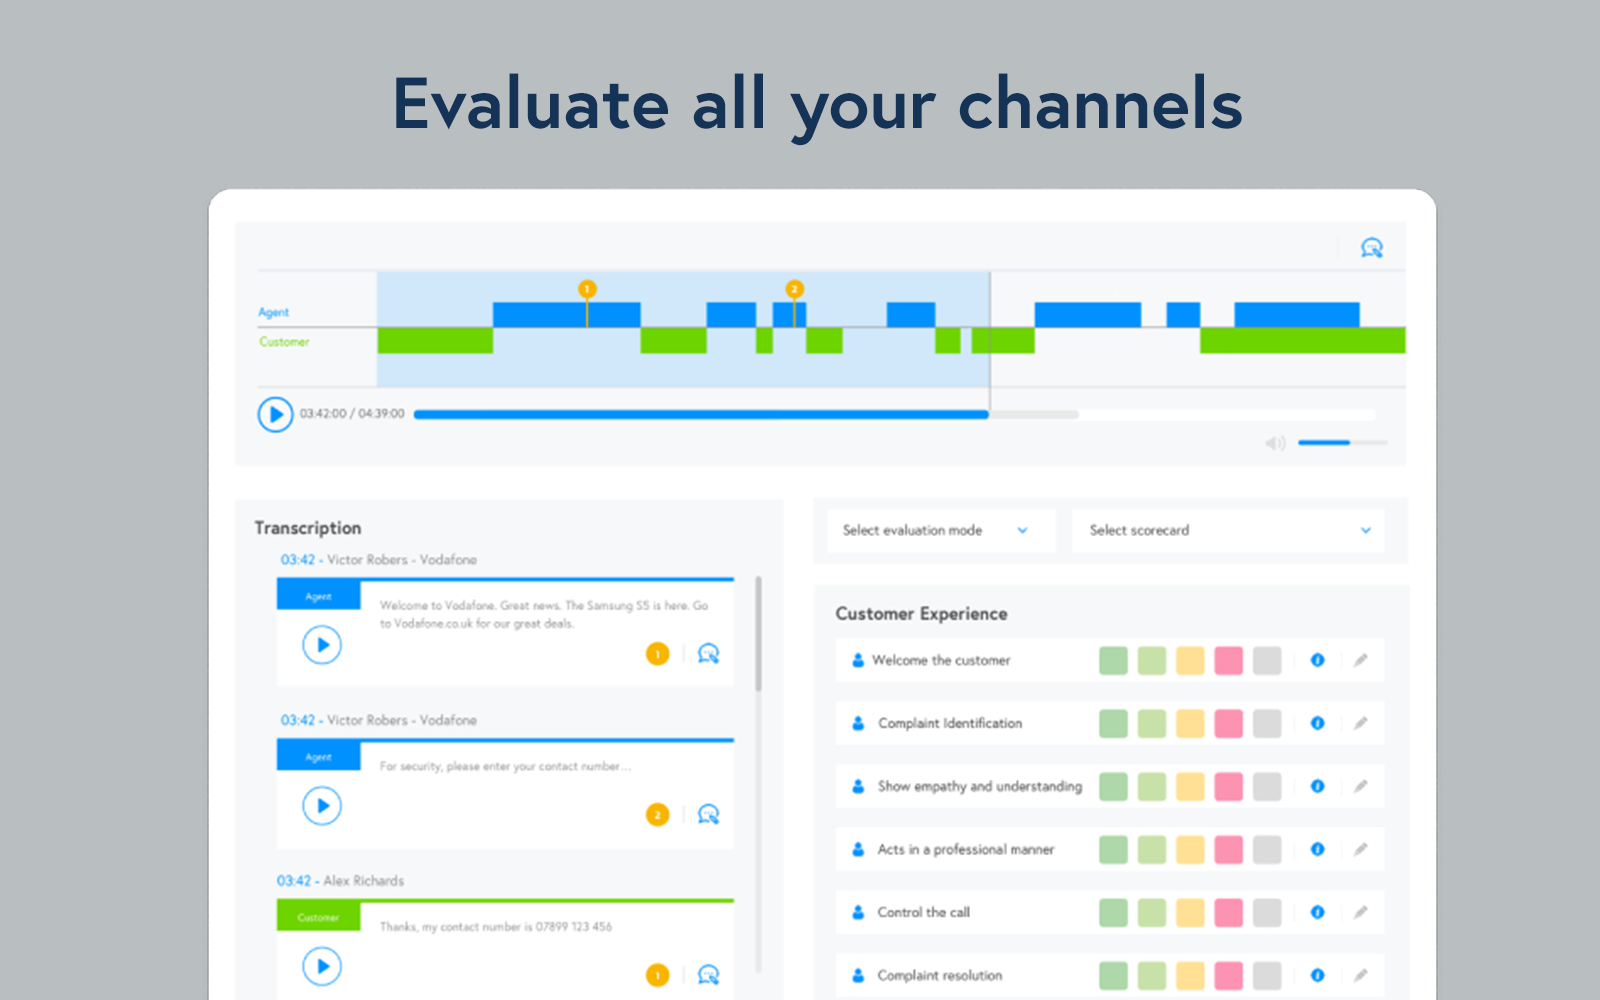Select yellow score for Show empathy and understanding

pos(1190,786)
